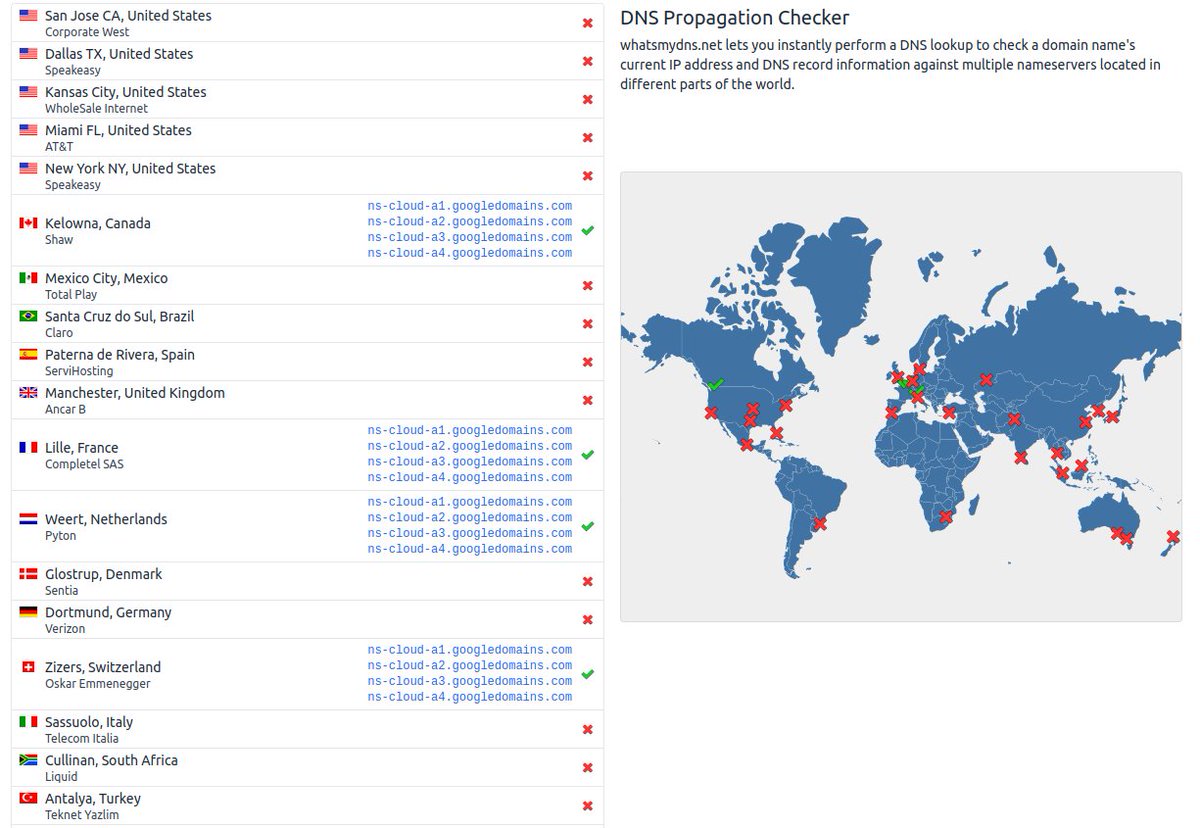Click the green checkmark for Kelowna, Canada

pos(587,230)
